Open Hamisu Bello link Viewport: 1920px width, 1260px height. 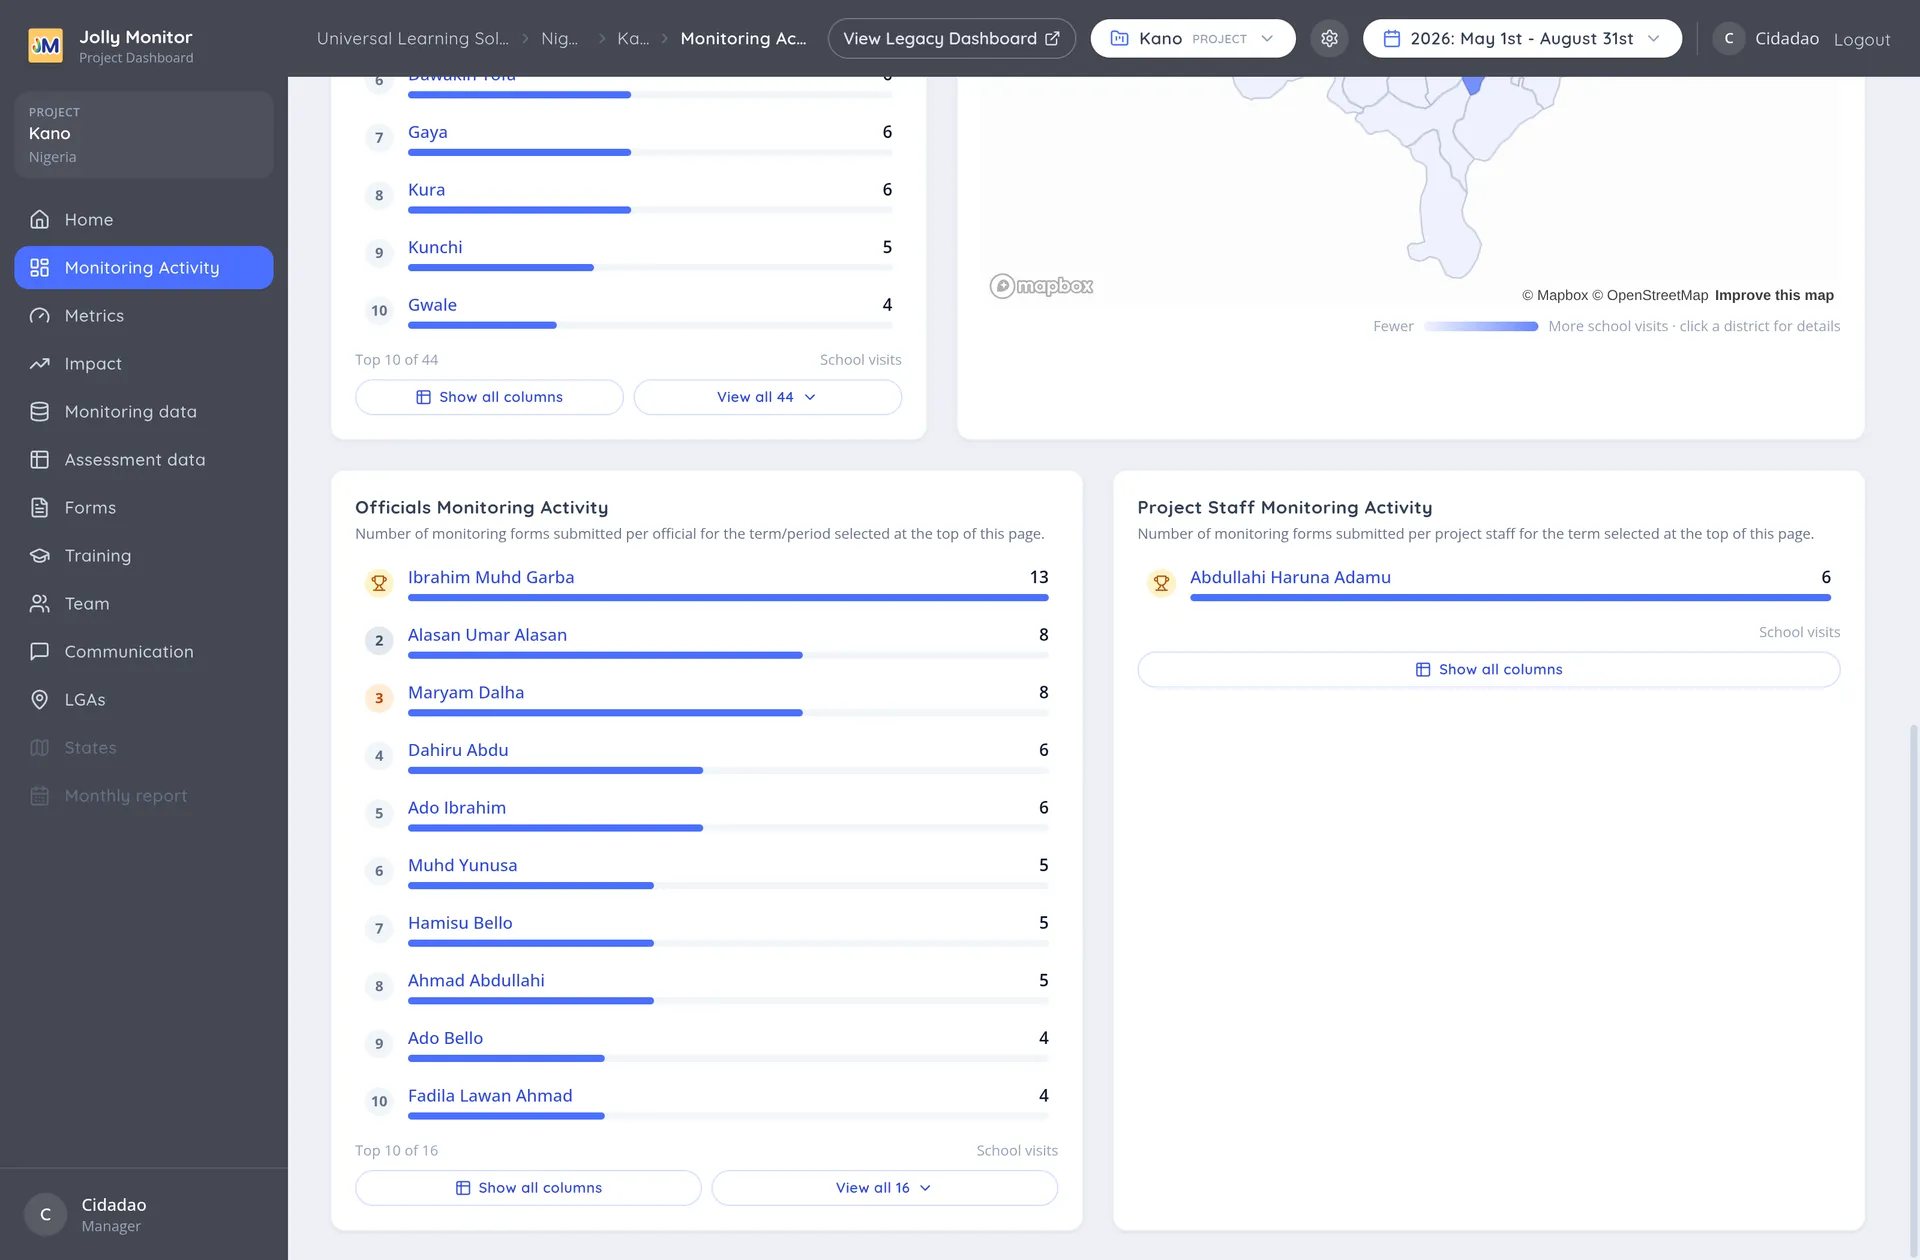coord(460,922)
